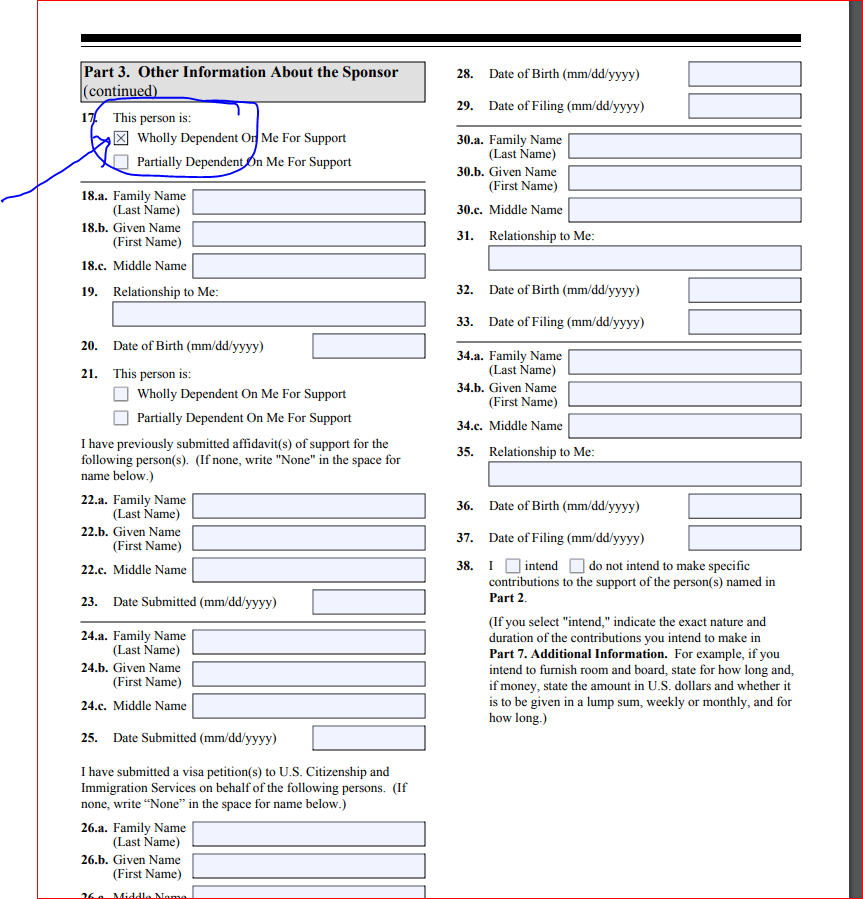Click item 28 Date of Birth field

(744, 74)
